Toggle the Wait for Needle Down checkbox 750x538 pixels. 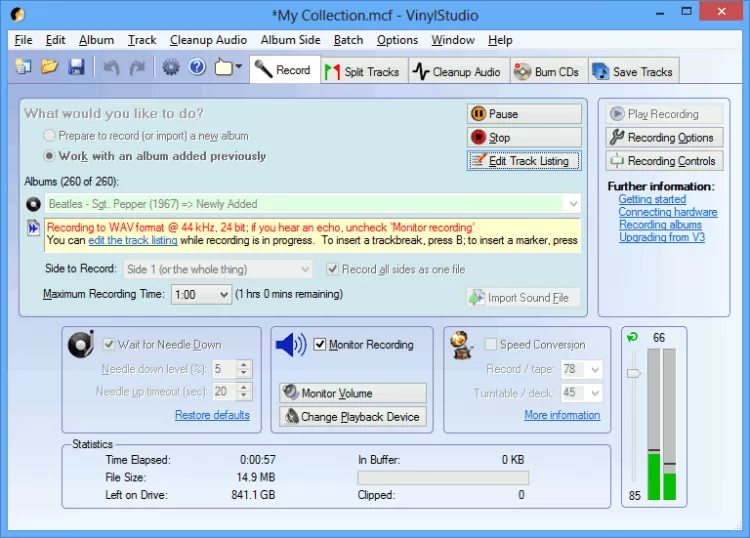click(109, 345)
